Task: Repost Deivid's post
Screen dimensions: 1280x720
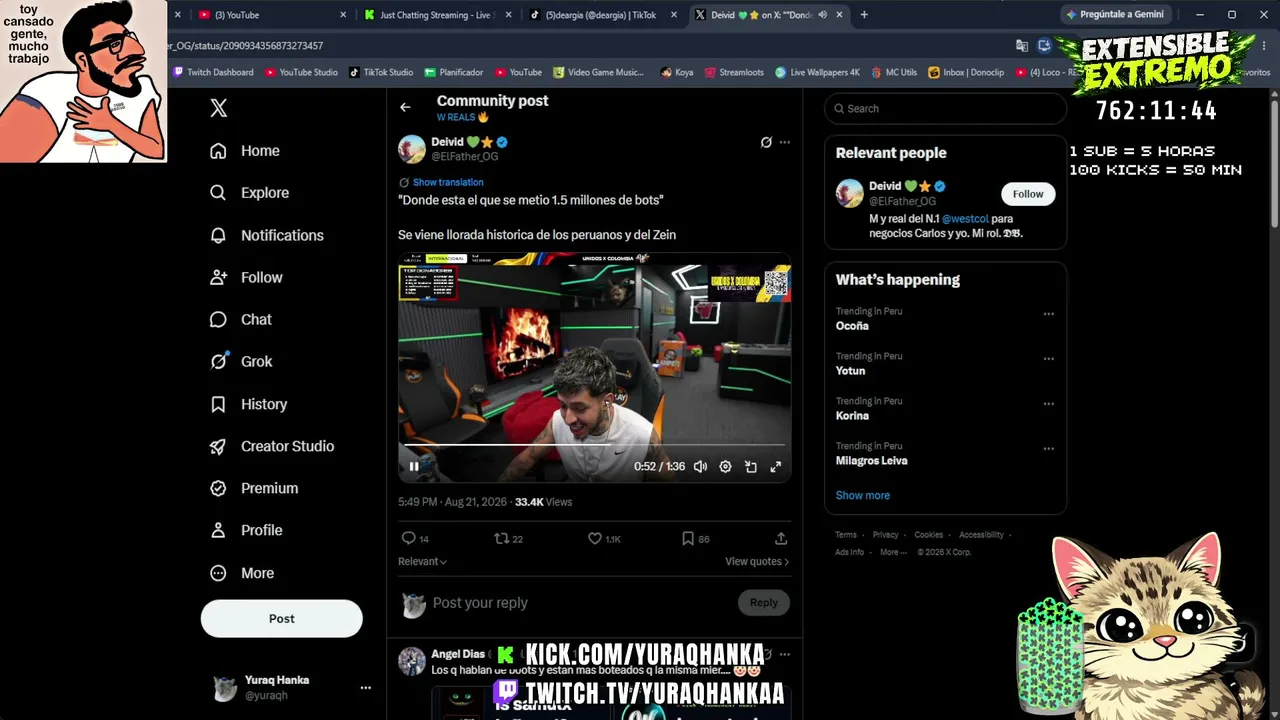Action: point(501,538)
